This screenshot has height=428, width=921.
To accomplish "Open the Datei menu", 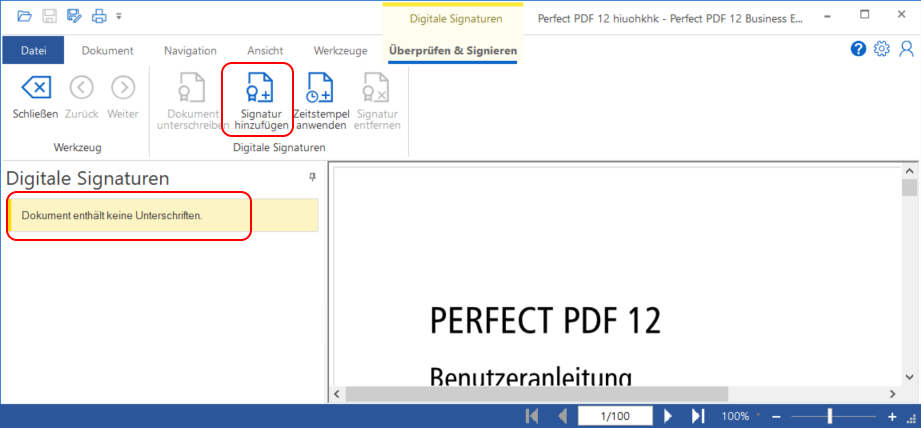I will [x=33, y=50].
